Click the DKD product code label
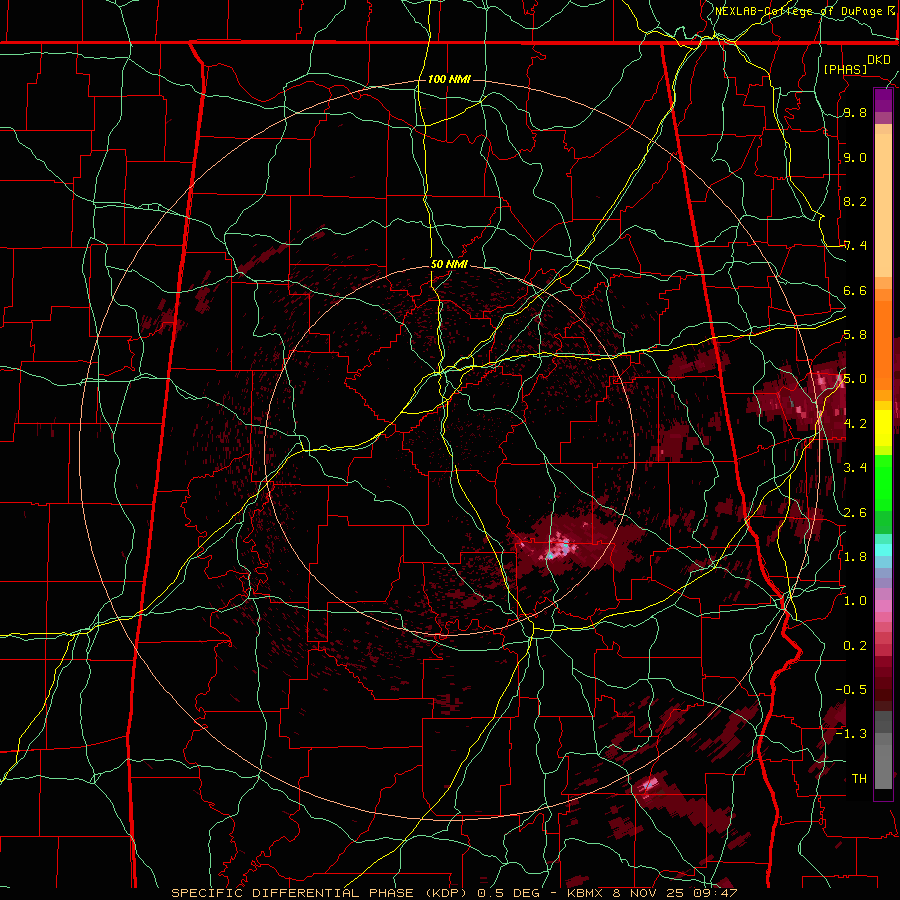This screenshot has height=900, width=900. (x=878, y=60)
